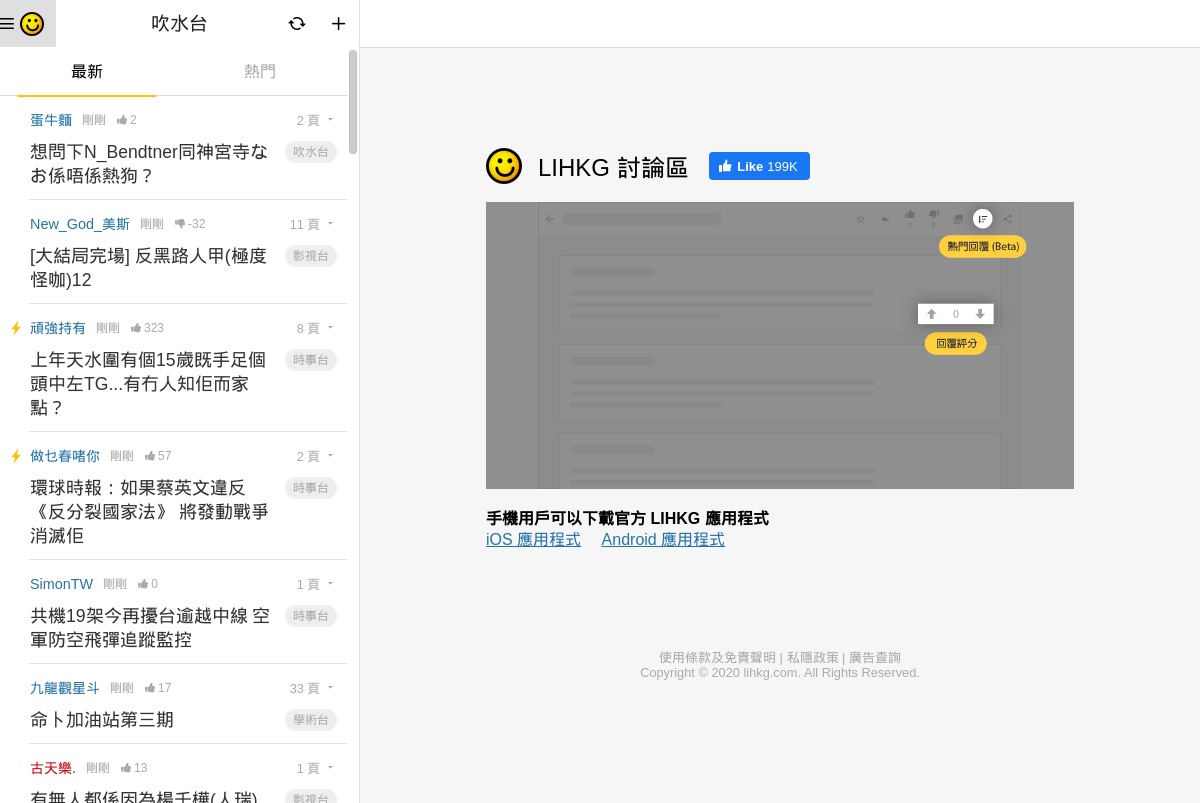
Task: Click the large LIHKG smiley logo
Action: tap(504, 166)
